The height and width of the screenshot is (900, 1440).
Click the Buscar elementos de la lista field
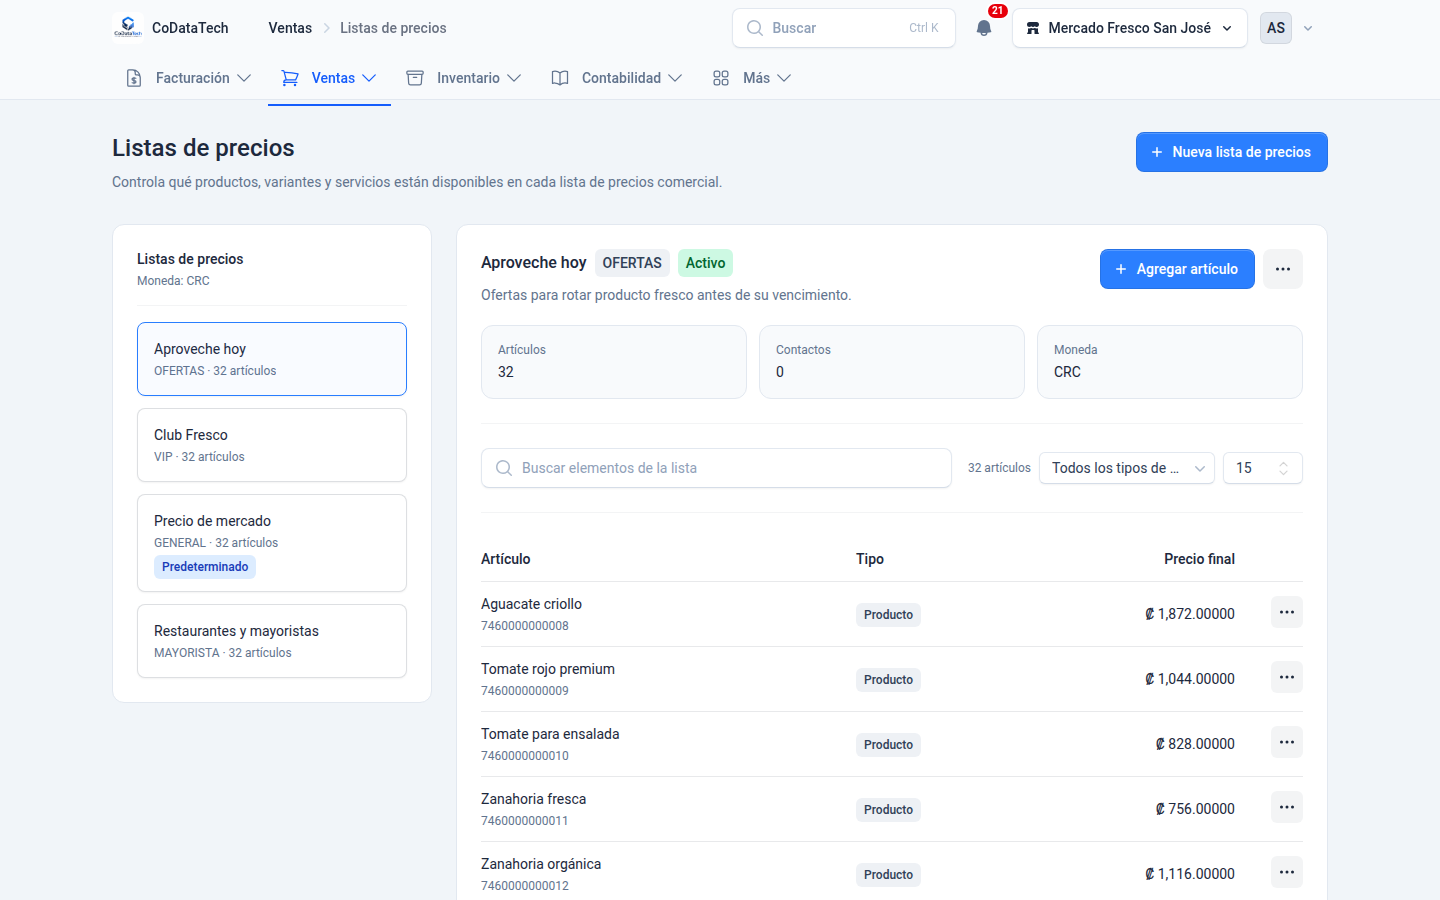pyautogui.click(x=716, y=468)
